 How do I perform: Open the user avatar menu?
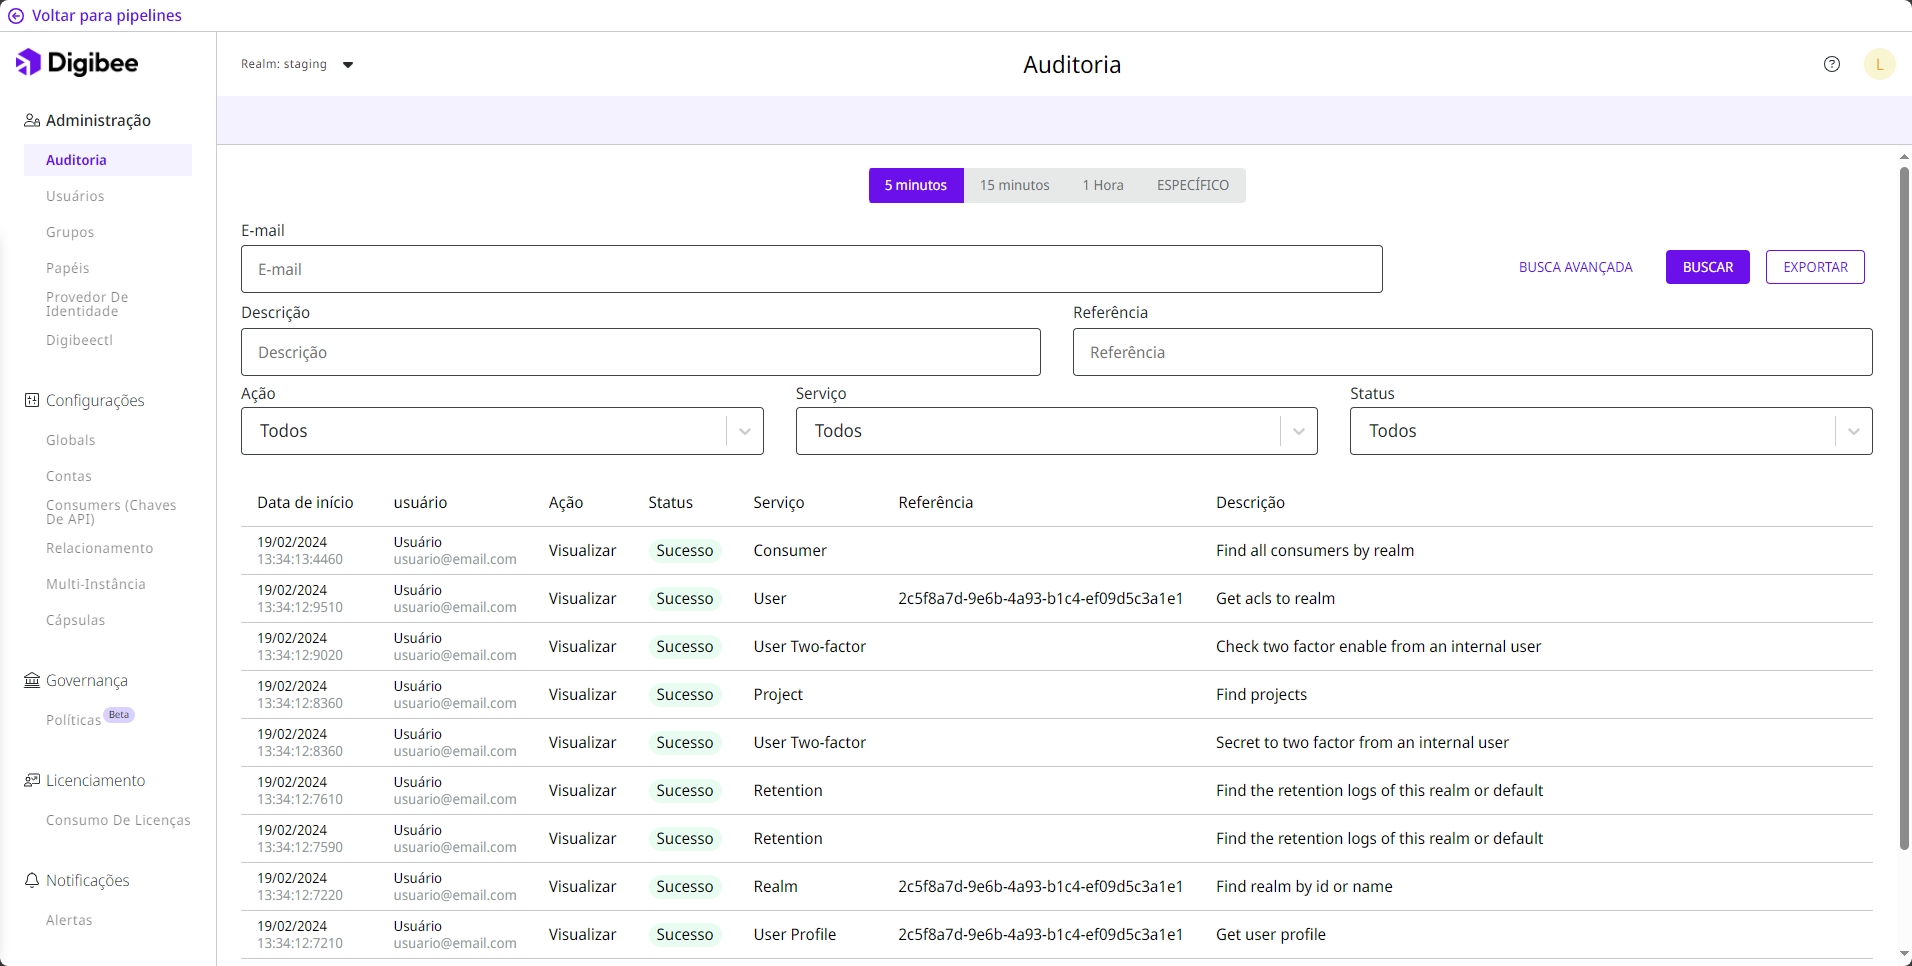pyautogui.click(x=1879, y=64)
